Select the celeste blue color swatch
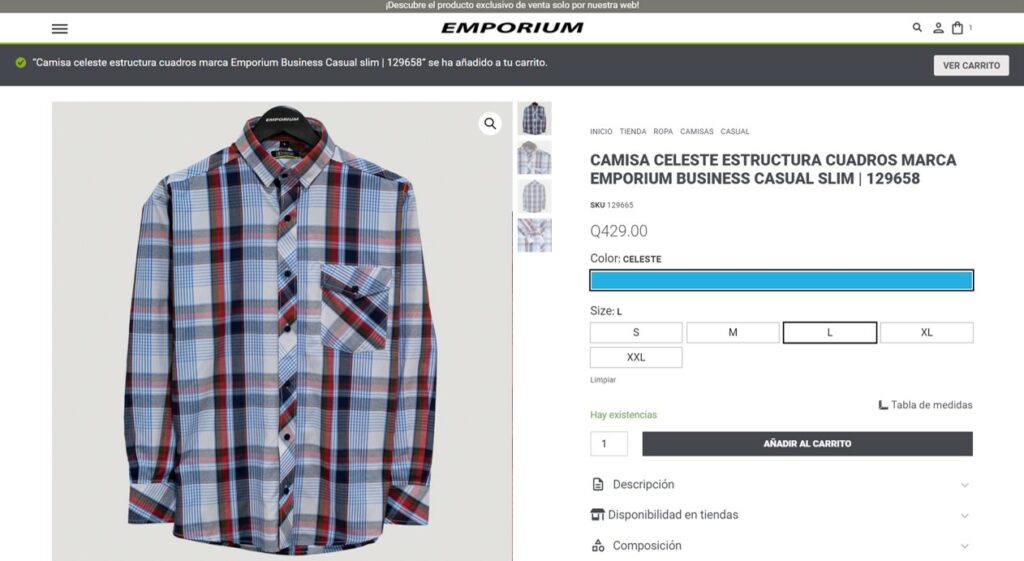Image resolution: width=1024 pixels, height=561 pixels. pyautogui.click(x=782, y=280)
